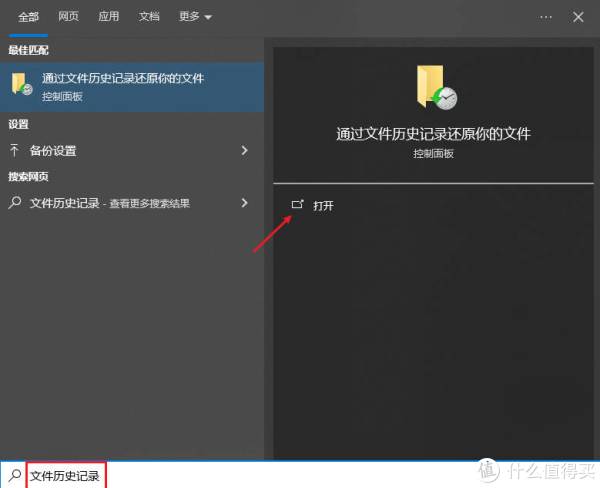Click the open-window icon next to 打开
Screen dimensions: 600x488
tap(296, 204)
